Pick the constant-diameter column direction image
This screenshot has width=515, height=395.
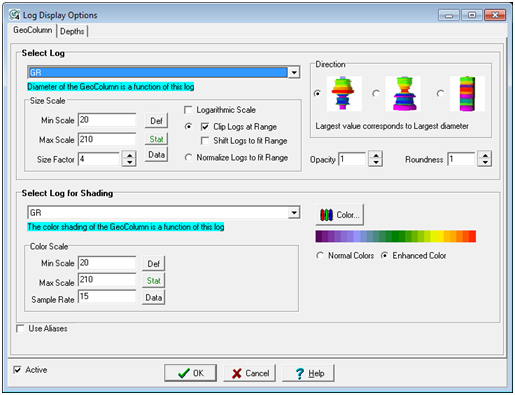[467, 94]
